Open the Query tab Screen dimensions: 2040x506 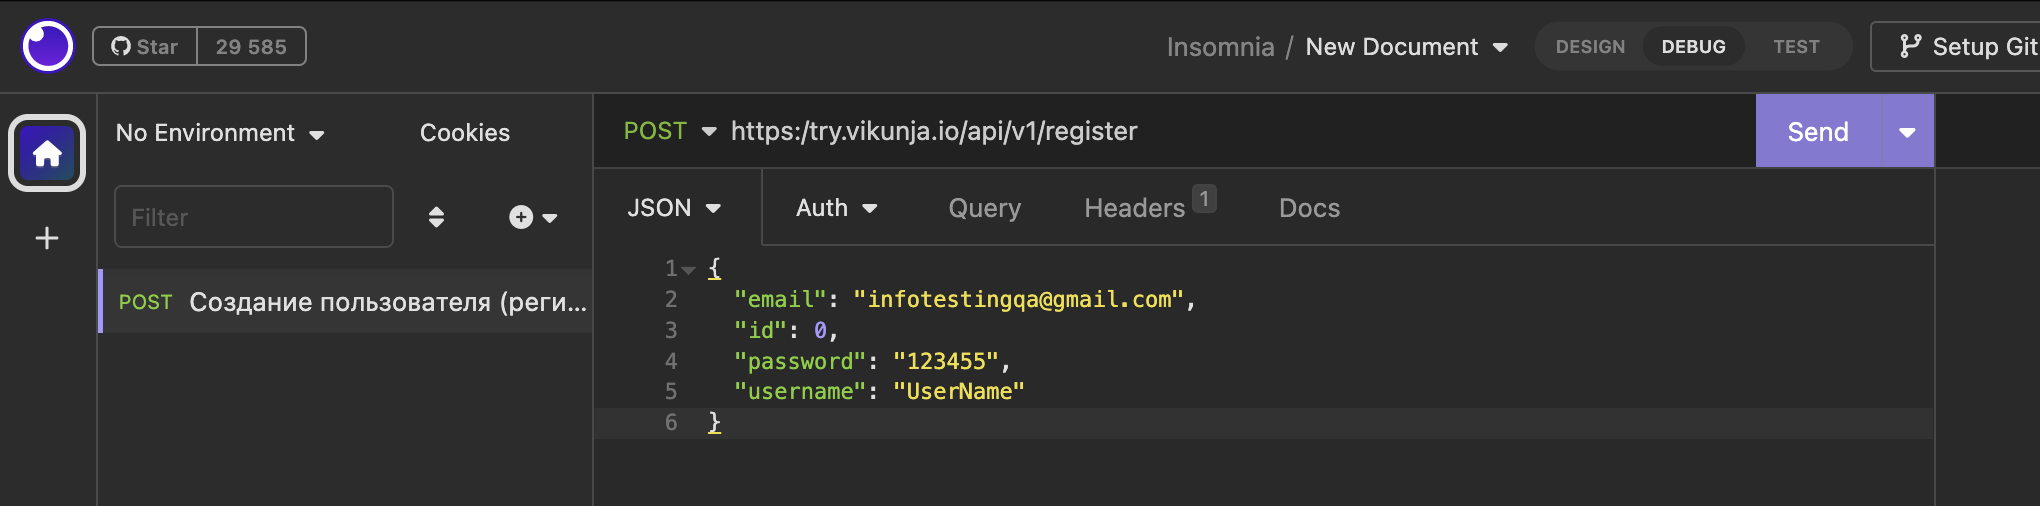[984, 208]
